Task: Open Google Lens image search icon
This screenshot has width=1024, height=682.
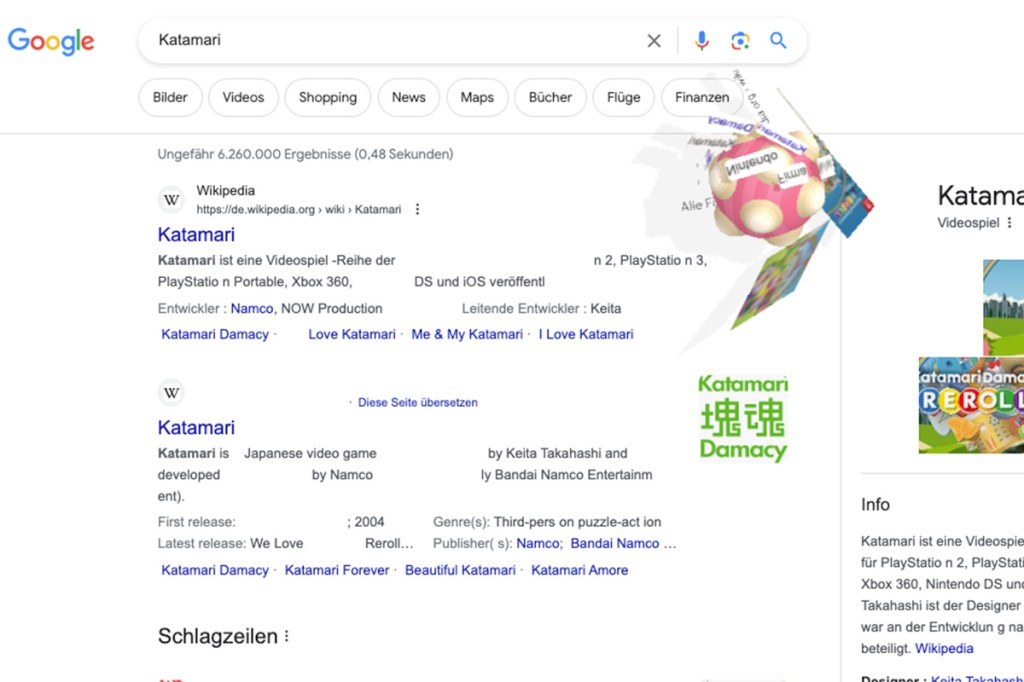Action: pos(740,41)
